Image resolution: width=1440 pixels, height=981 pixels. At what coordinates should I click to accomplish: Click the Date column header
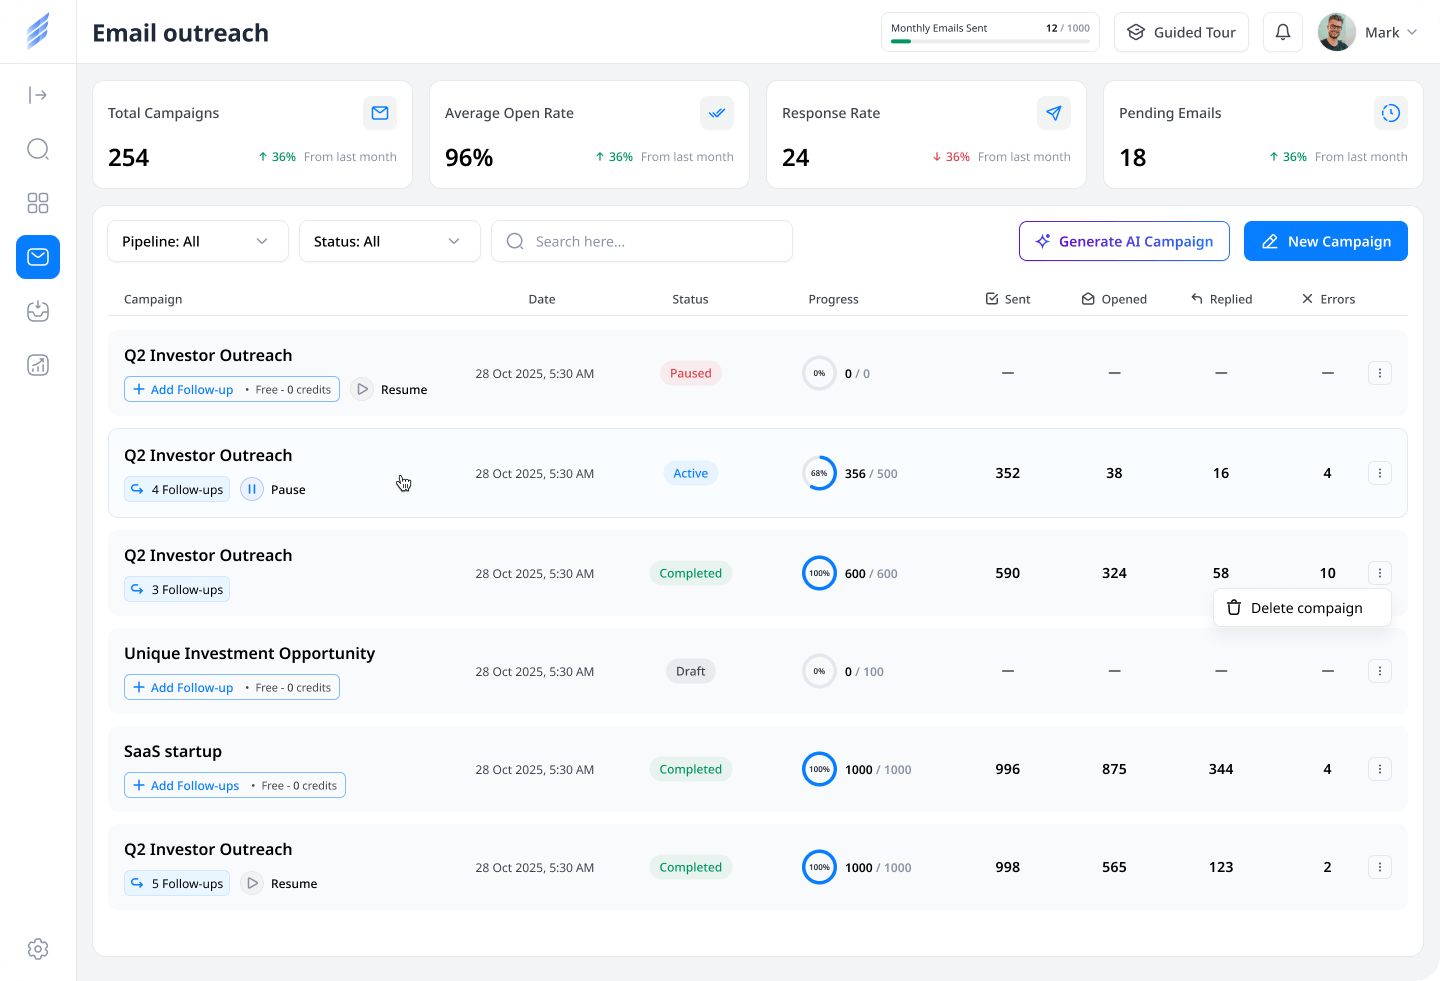point(542,299)
